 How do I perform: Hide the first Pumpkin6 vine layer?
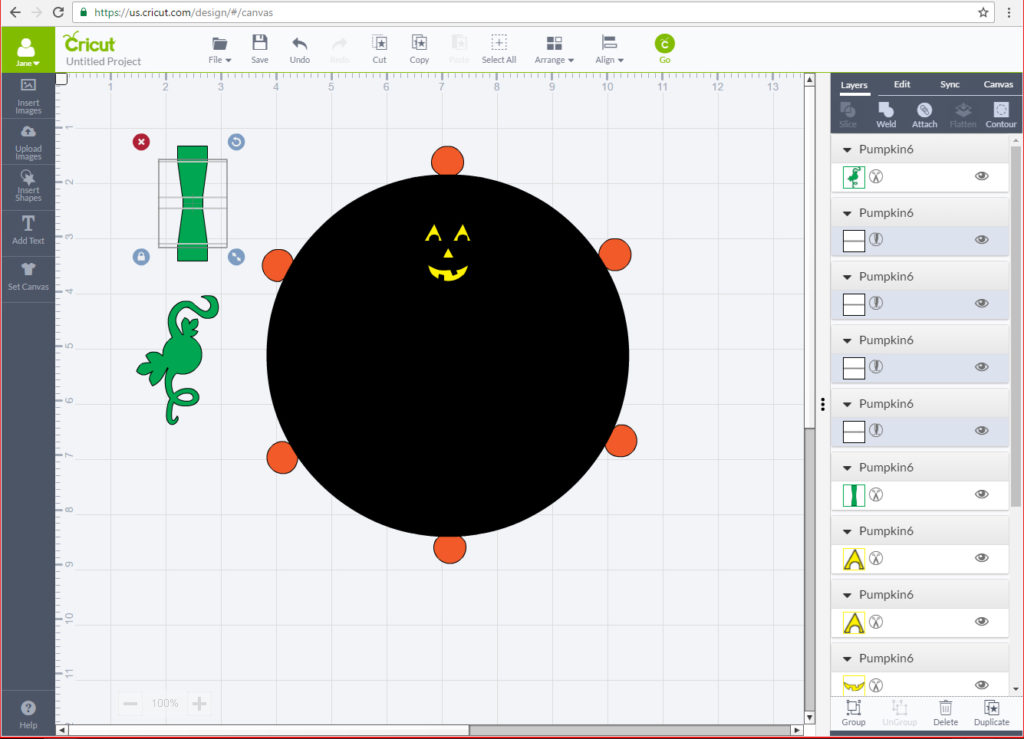[981, 176]
